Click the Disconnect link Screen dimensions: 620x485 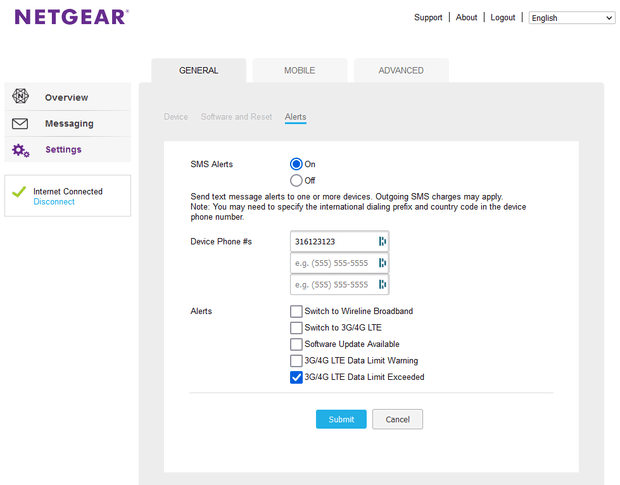tap(54, 202)
